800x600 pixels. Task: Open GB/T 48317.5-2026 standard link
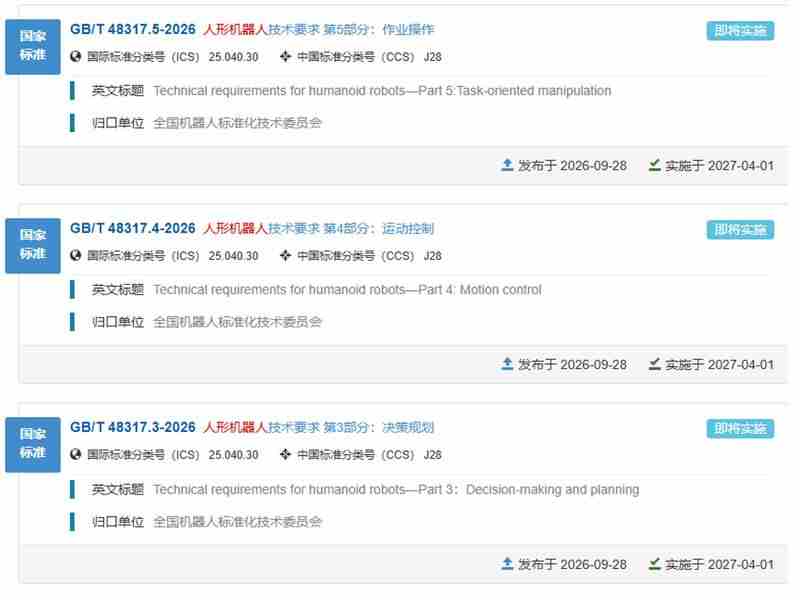[x=133, y=29]
